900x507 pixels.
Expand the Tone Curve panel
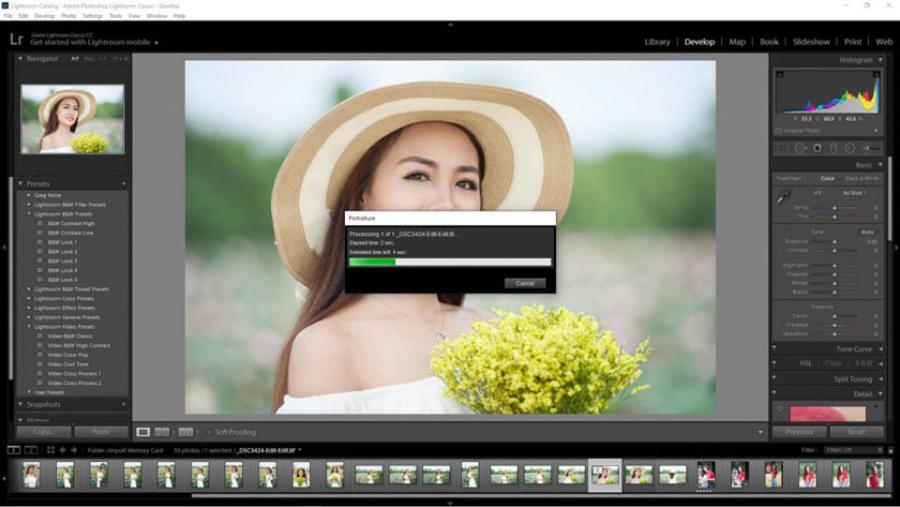click(879, 349)
